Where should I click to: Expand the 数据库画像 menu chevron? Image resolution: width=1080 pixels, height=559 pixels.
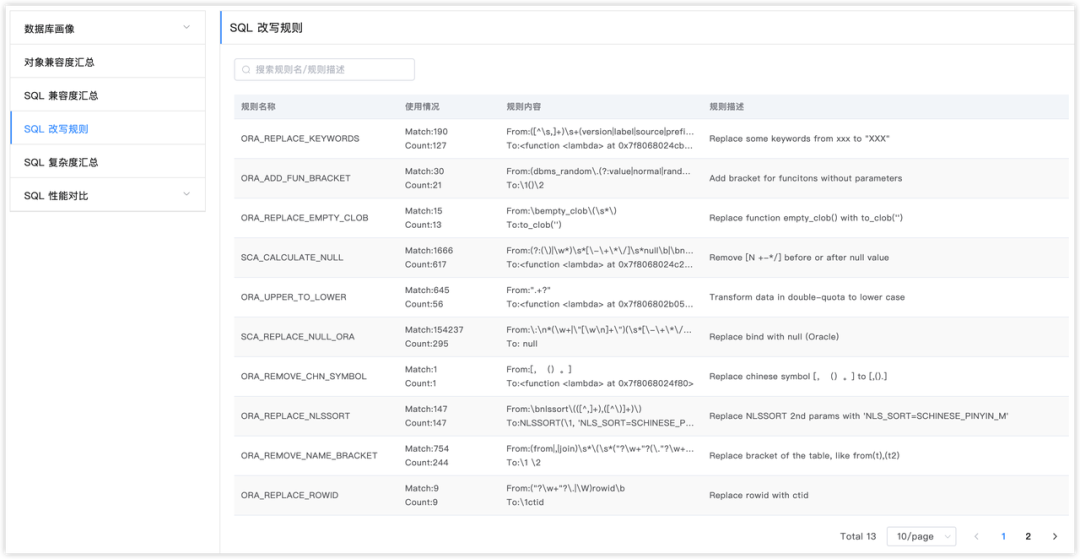tap(186, 28)
